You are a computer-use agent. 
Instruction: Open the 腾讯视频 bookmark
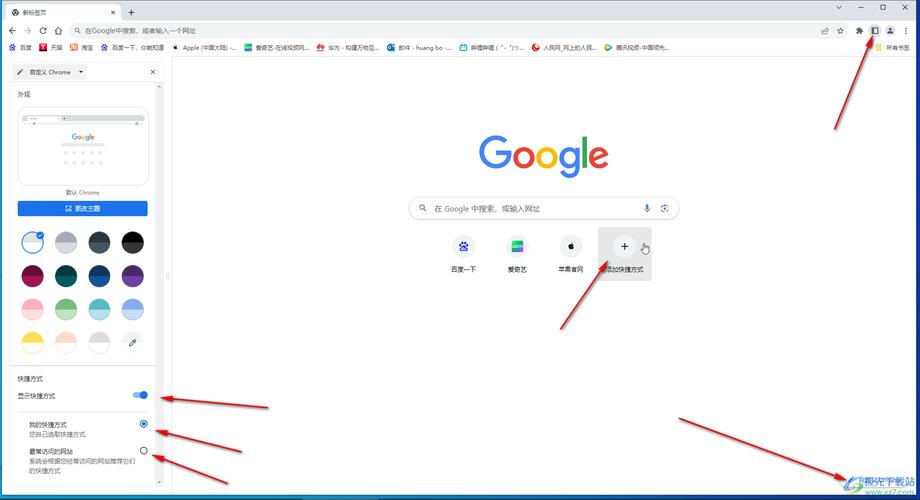click(637, 48)
